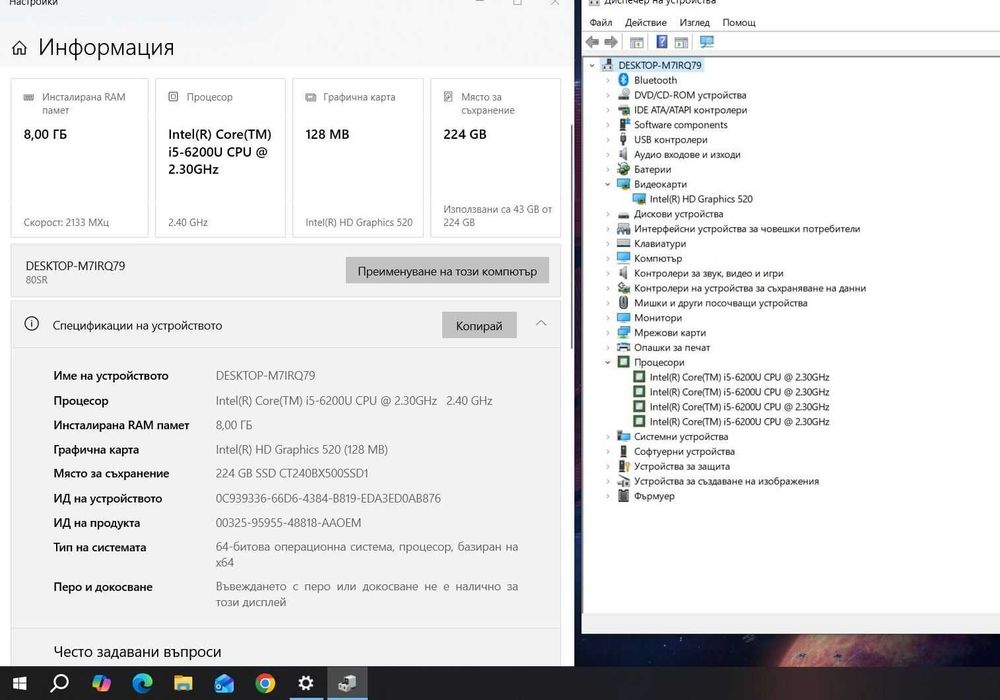The image size is (1000, 700).
Task: Open the Действие menu
Action: 645,22
